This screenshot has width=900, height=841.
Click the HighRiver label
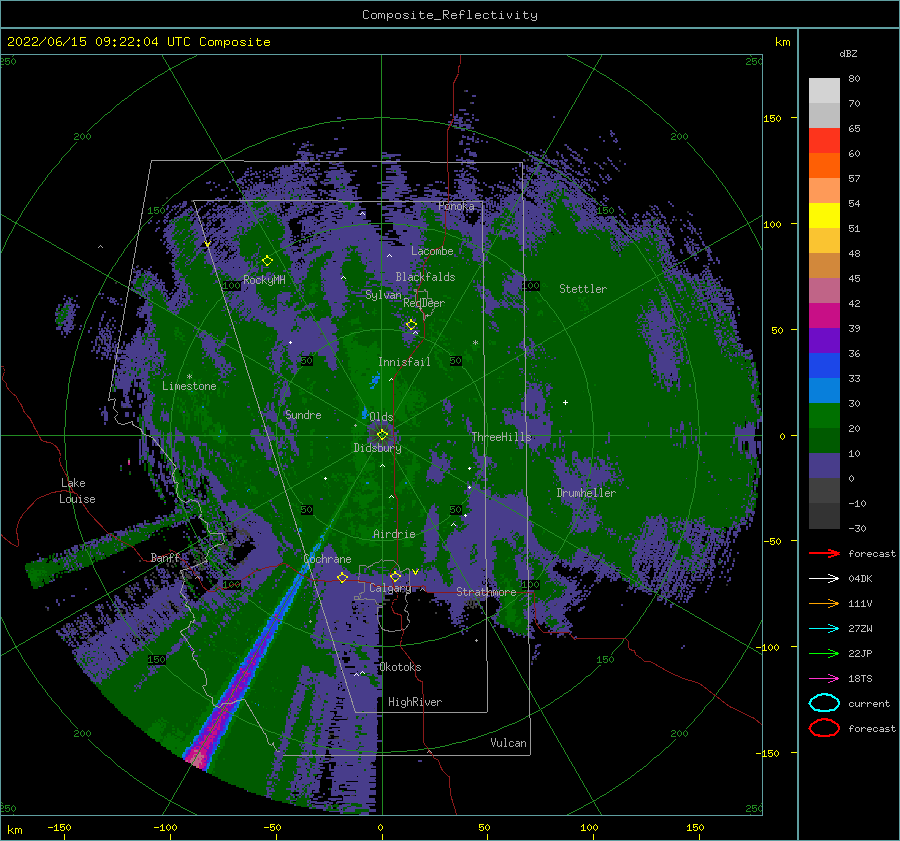(x=415, y=702)
